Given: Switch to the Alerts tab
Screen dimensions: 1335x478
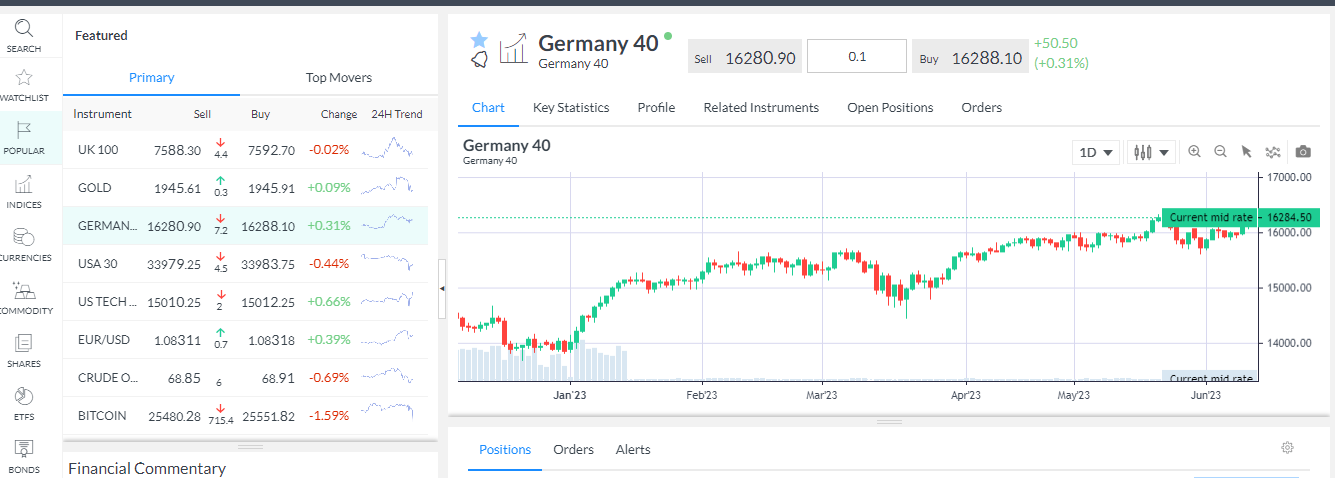Looking at the screenshot, I should (633, 449).
